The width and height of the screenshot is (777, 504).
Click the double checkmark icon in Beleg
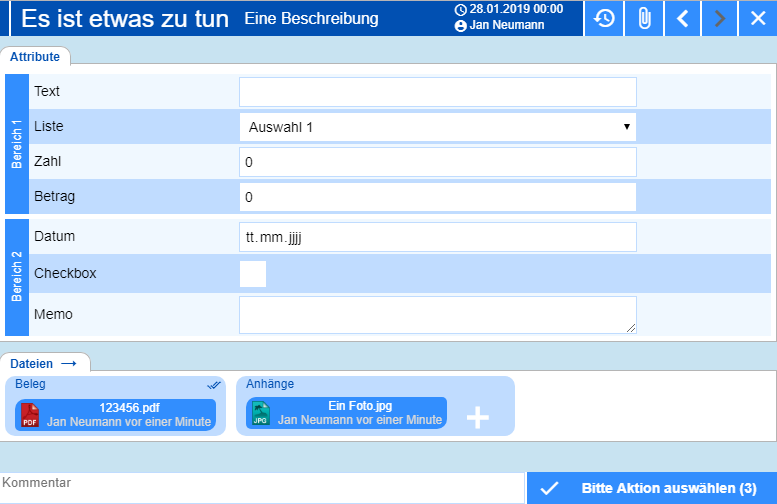[x=214, y=385]
